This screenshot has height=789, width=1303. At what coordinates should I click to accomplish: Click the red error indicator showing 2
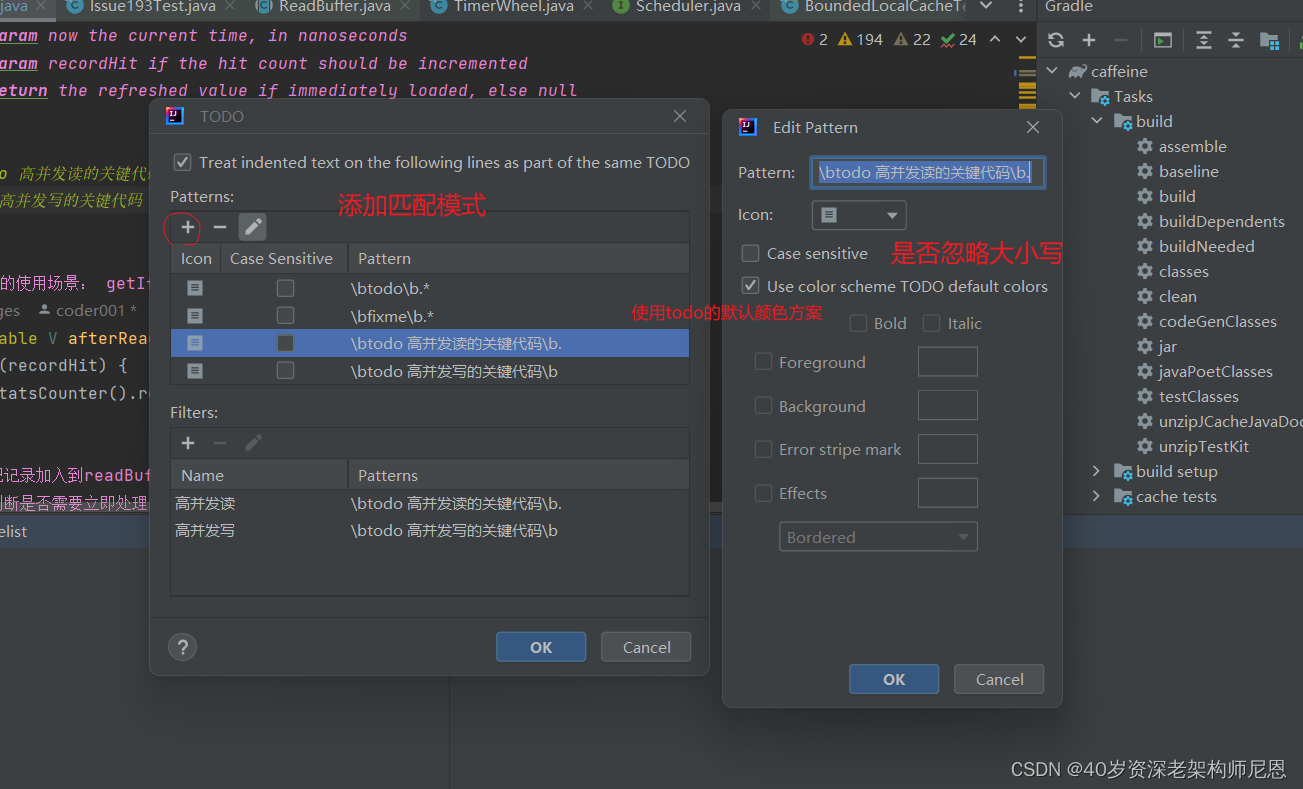814,39
